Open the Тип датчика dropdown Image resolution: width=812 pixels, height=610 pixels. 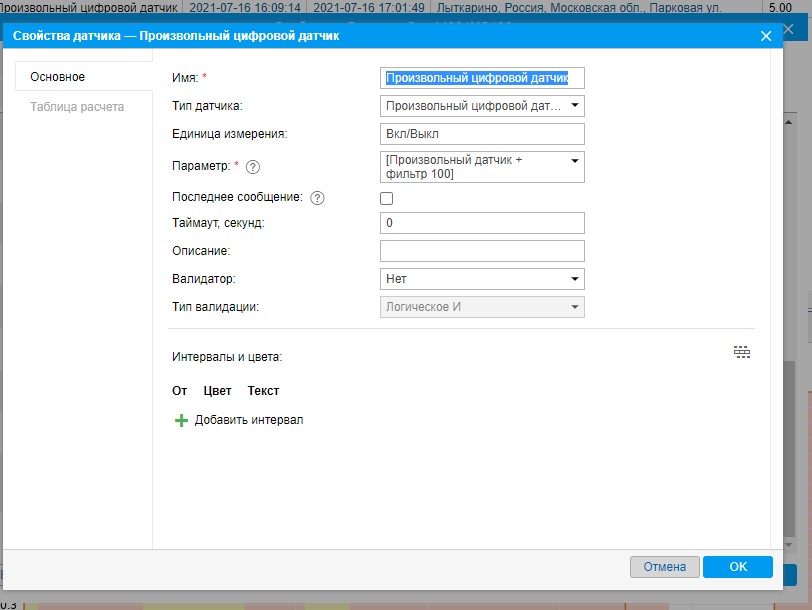(482, 105)
